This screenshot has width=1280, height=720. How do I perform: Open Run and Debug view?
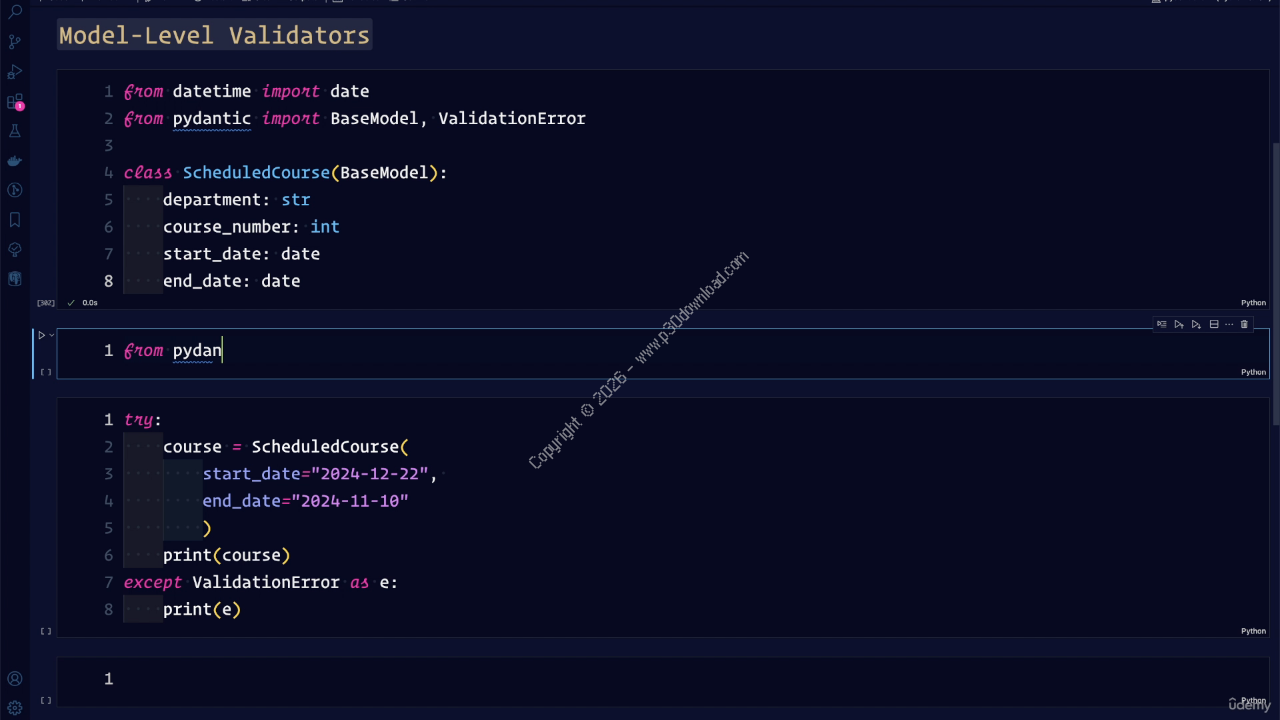15,72
